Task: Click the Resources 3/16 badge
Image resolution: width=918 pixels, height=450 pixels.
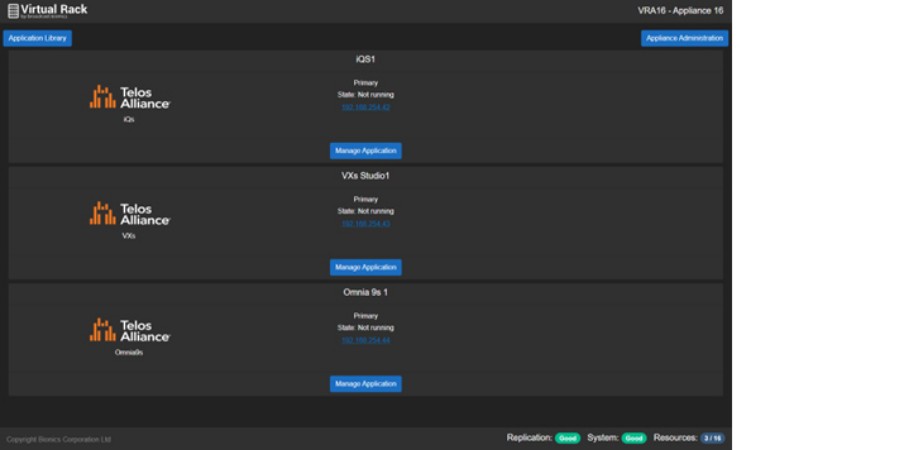Action: [713, 438]
